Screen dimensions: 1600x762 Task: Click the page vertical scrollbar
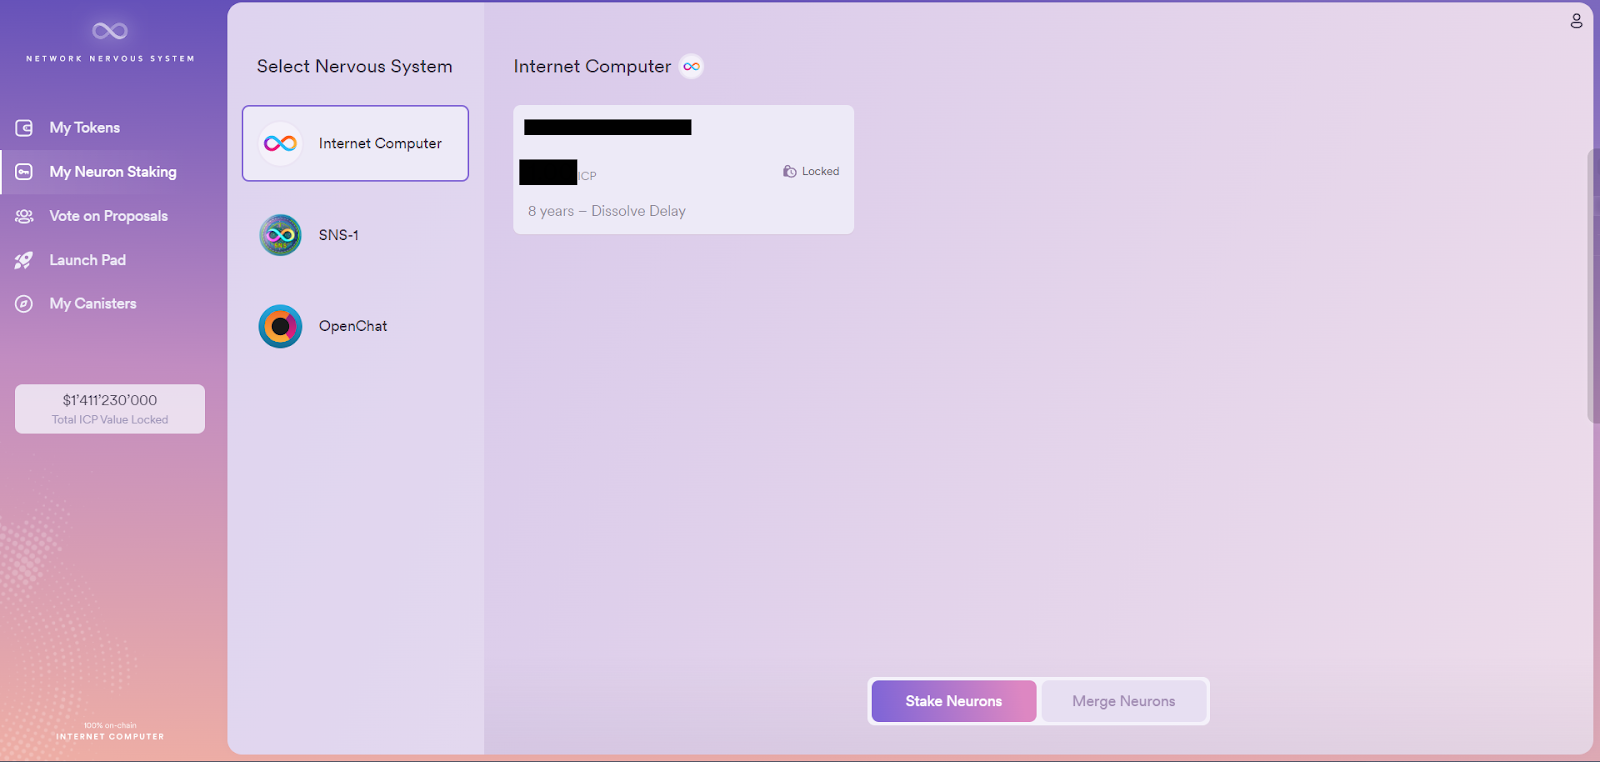click(1592, 286)
